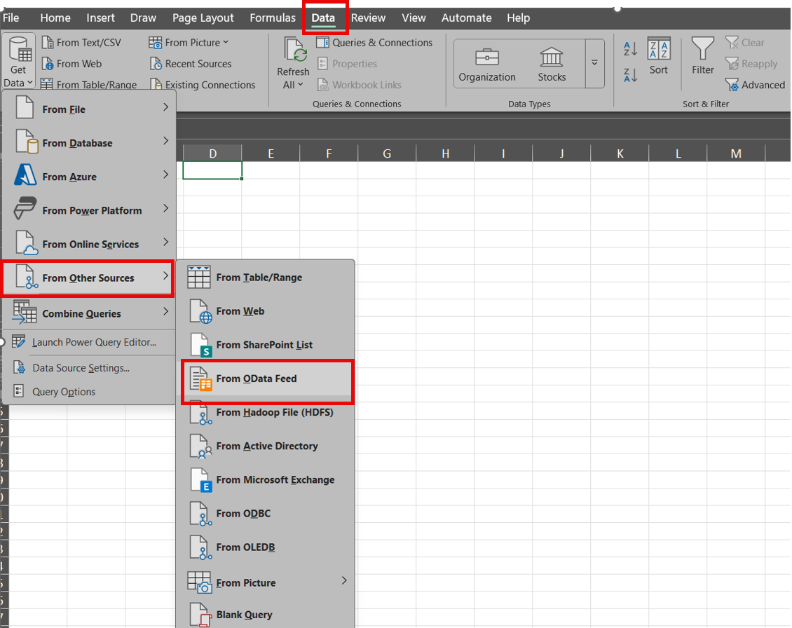
Task: Expand the Combine Queries submenu
Action: (89, 313)
